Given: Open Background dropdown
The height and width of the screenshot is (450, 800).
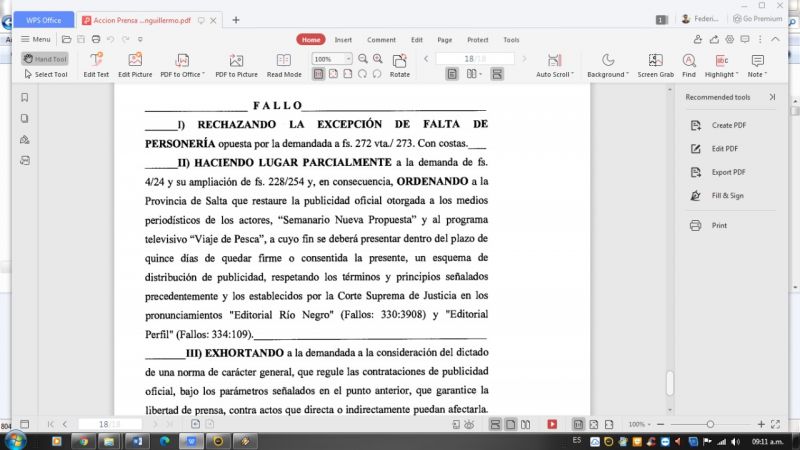Looking at the screenshot, I should click(608, 65).
